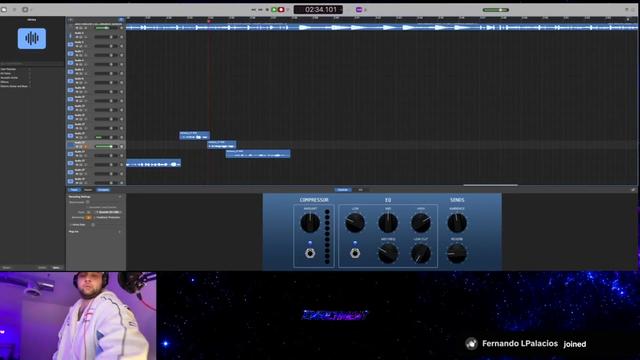Select the long audio region on top track
The width and height of the screenshot is (640, 360).
(x=382, y=27)
